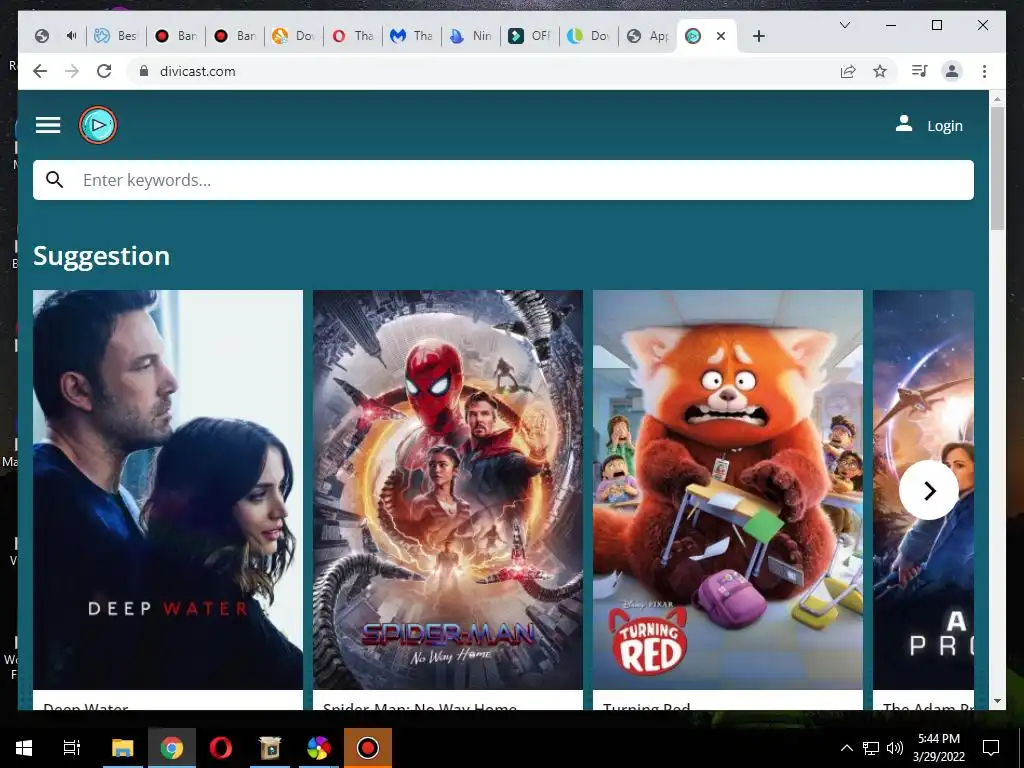
Task: Show next suggestions with the right arrow
Action: pyautogui.click(x=929, y=490)
